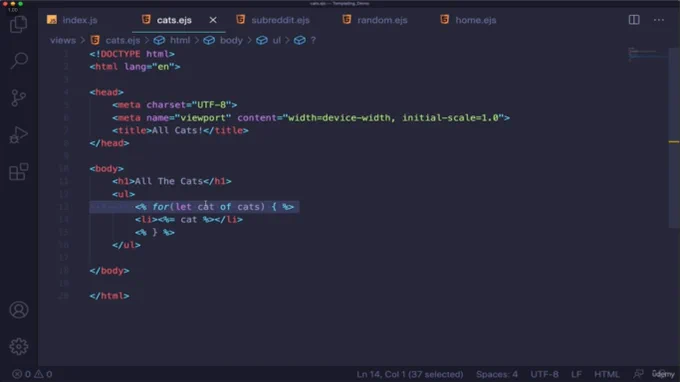The width and height of the screenshot is (680, 382).
Task: Click the vertical scrollbar of the editor
Action: point(674,138)
